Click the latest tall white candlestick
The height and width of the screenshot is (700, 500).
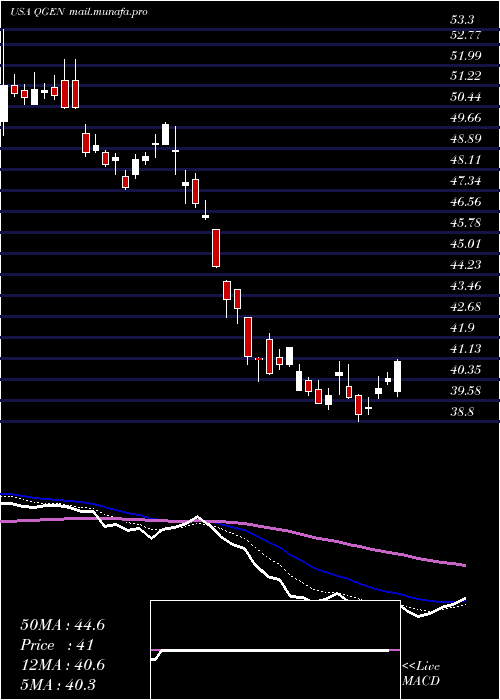coord(397,377)
